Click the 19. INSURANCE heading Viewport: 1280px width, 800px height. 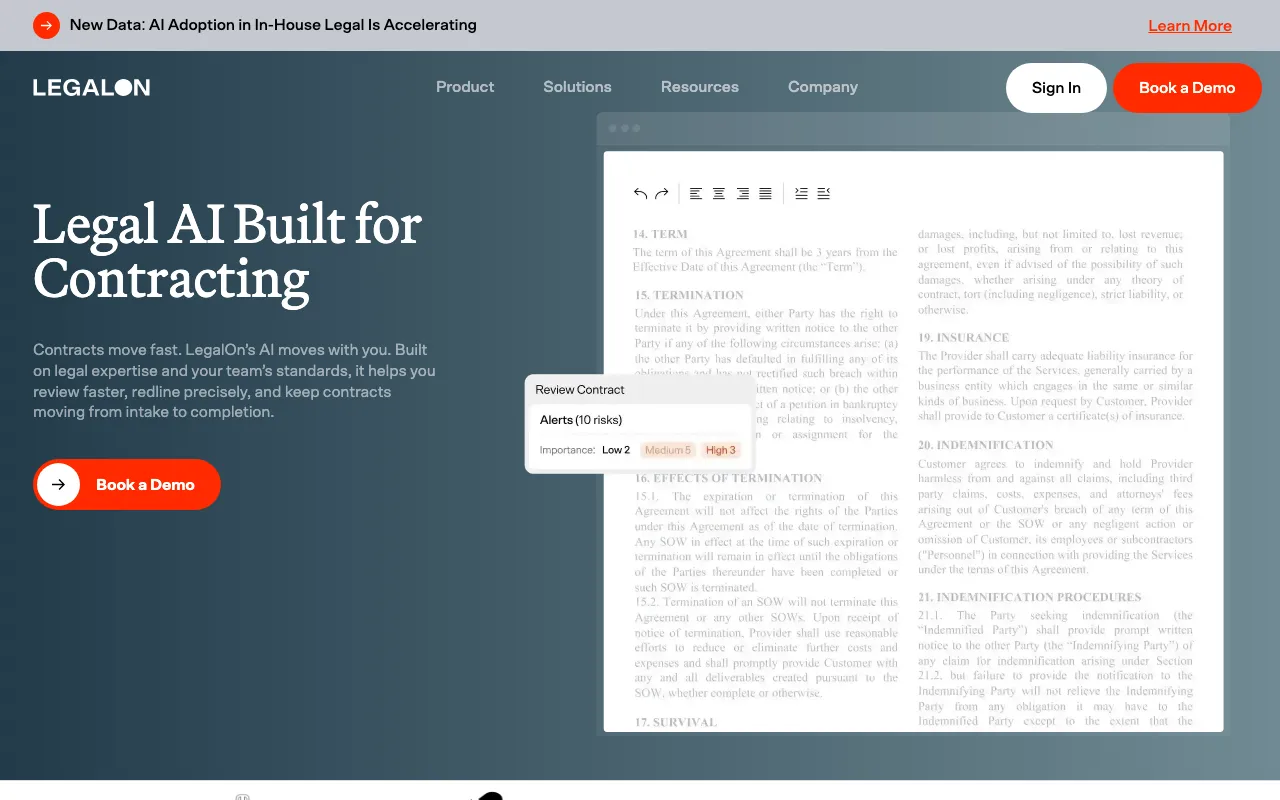coord(964,337)
